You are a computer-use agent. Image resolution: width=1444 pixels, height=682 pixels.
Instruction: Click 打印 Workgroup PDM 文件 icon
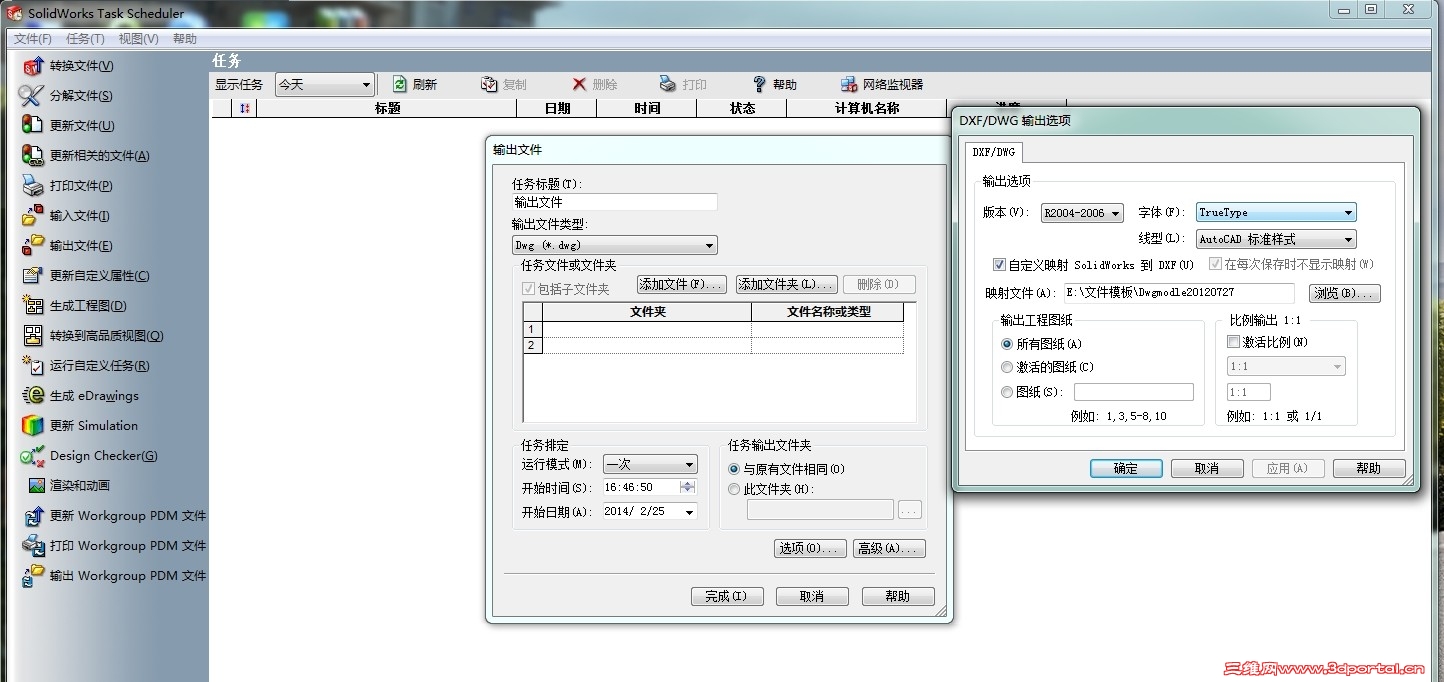[33, 546]
